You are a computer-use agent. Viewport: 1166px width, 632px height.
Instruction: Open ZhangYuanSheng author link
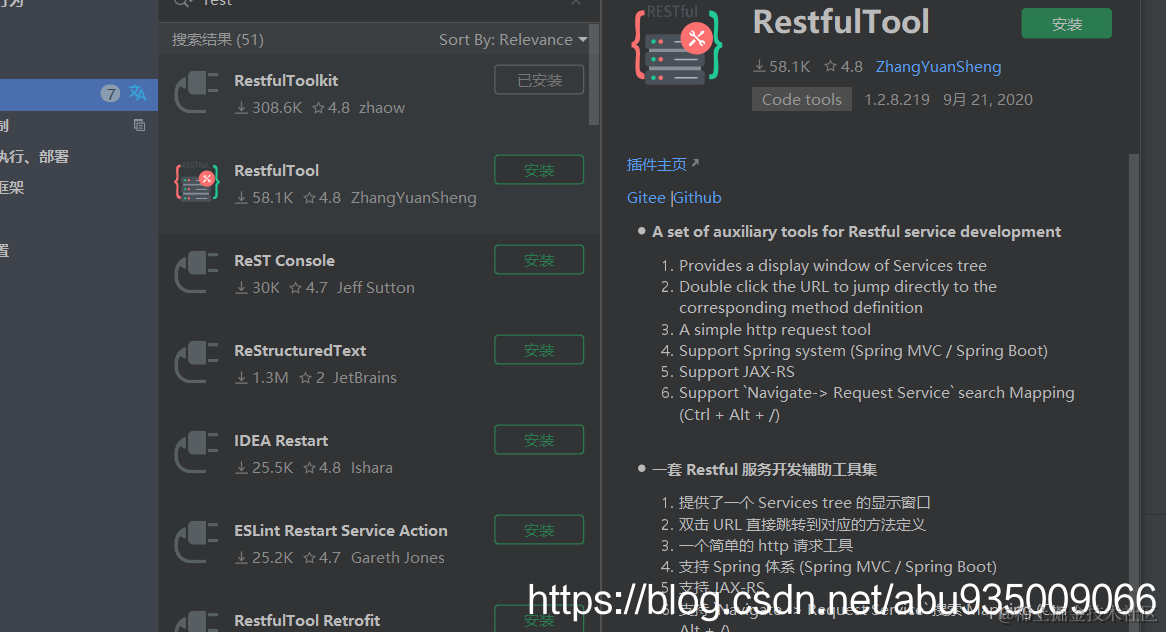938,67
